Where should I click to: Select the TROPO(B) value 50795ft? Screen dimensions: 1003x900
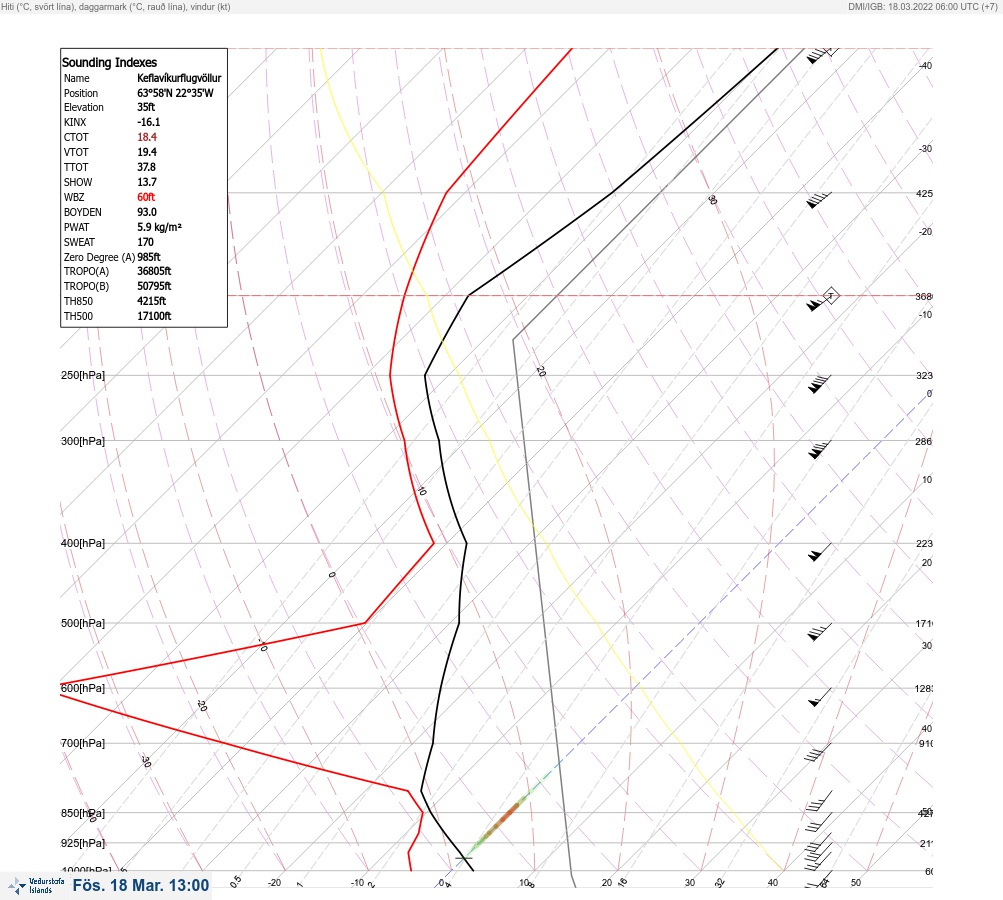click(x=154, y=286)
